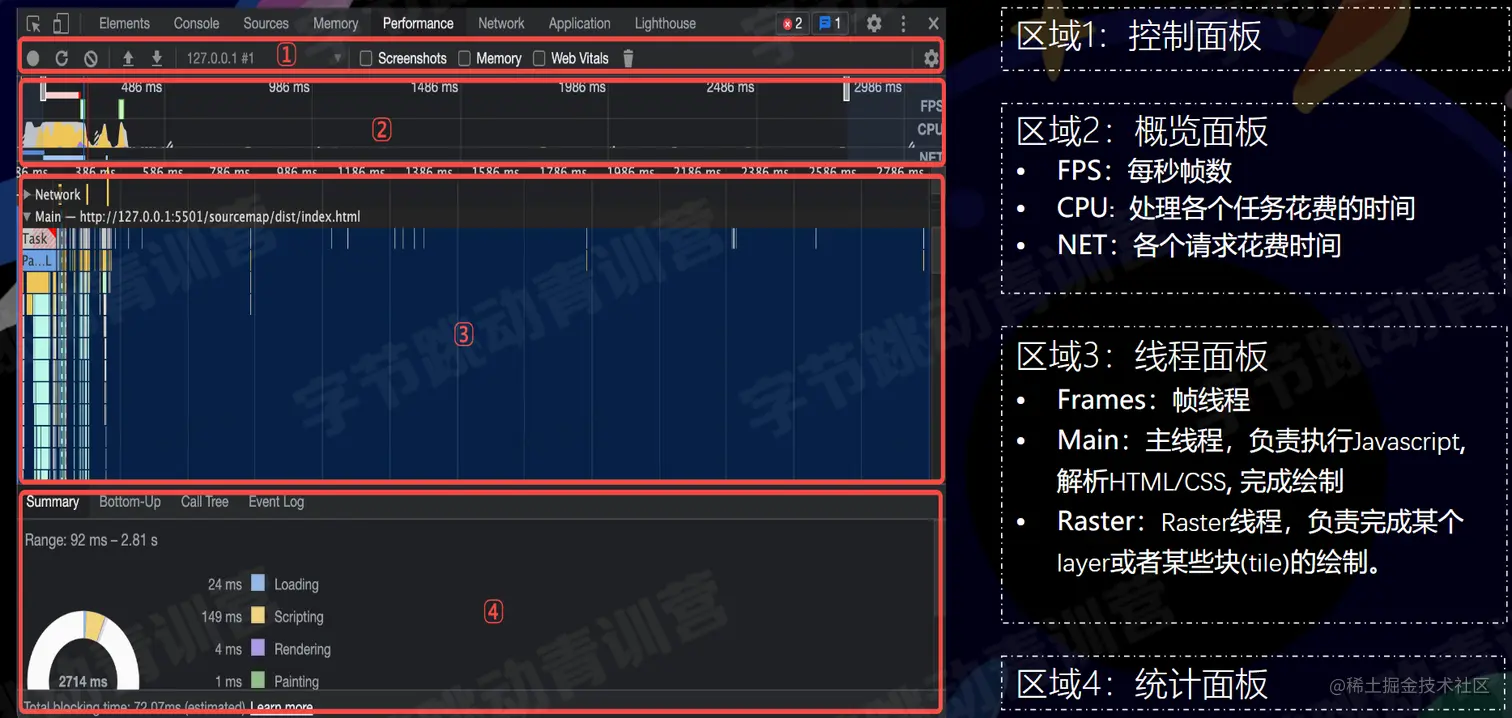The height and width of the screenshot is (718, 1512).
Task: Open the Call Tree tab
Action: (204, 502)
